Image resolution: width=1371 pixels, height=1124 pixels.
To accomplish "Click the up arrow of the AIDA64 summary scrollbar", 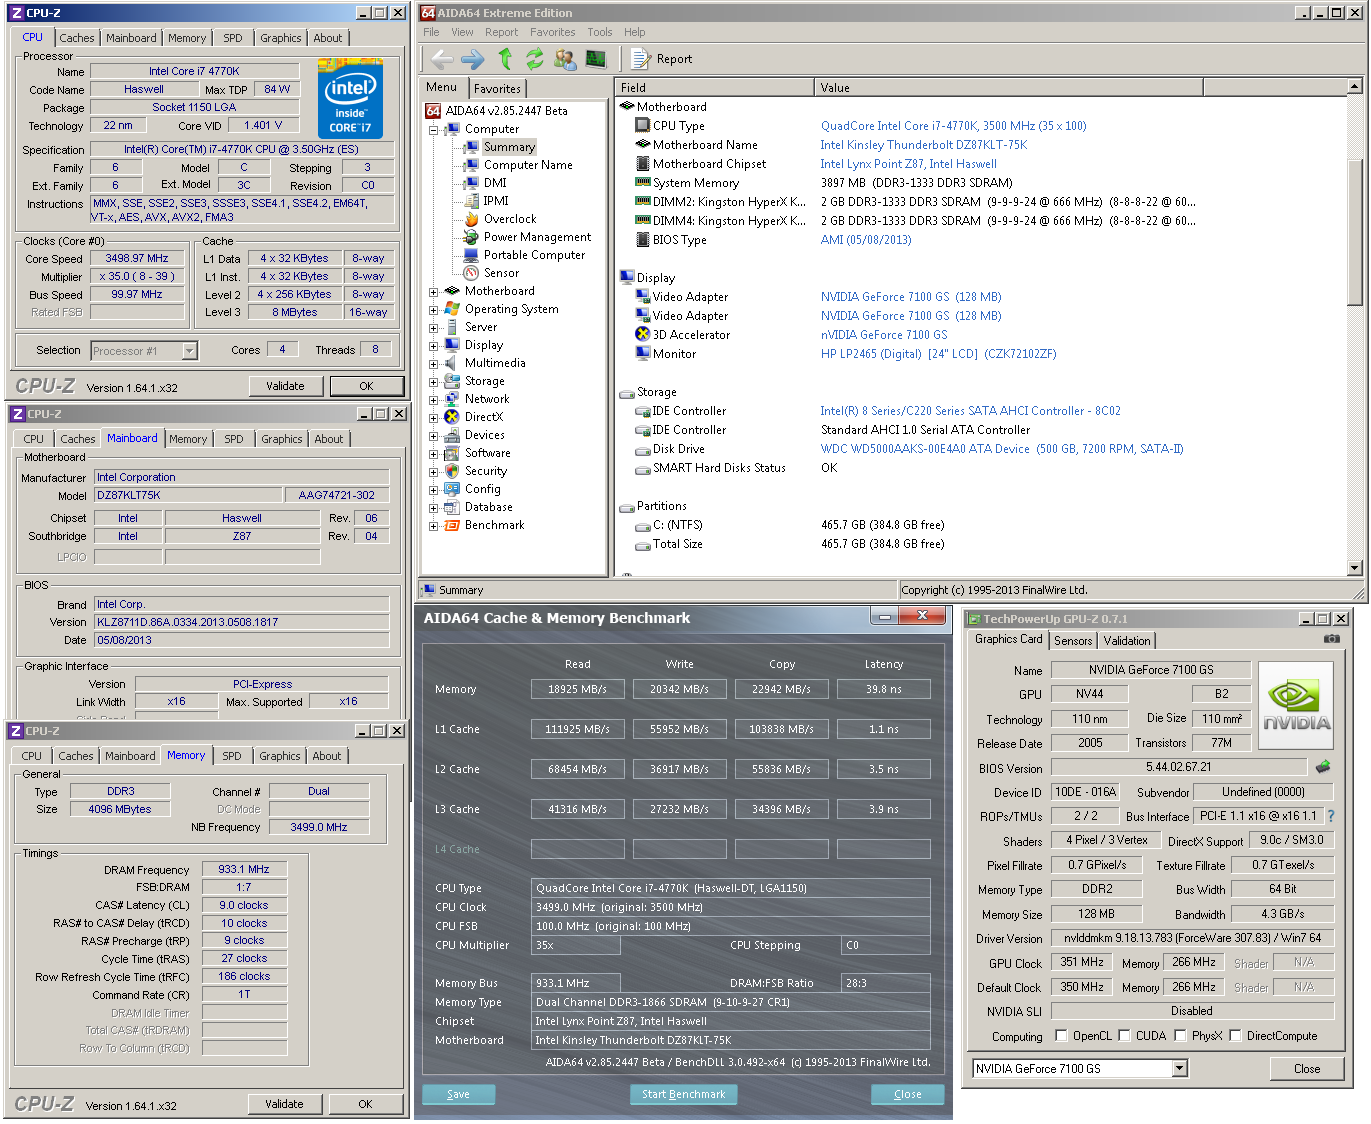I will click(x=1355, y=87).
